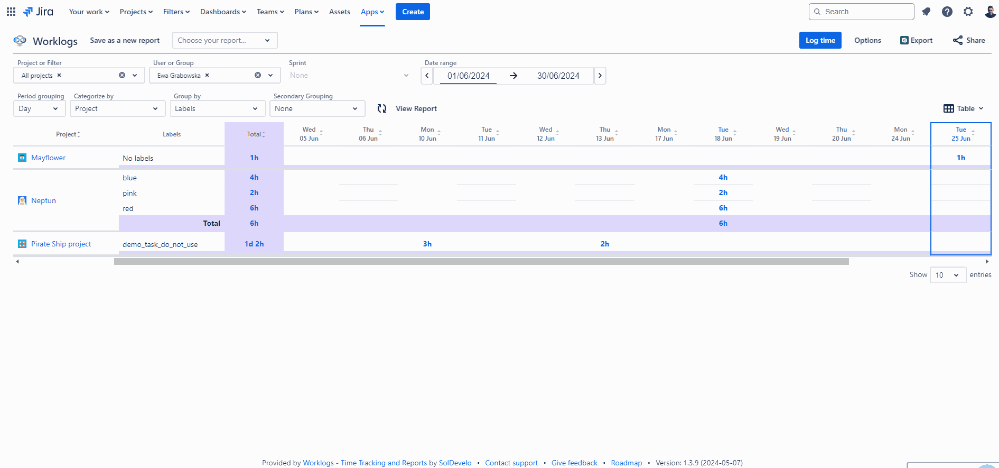Remove the Ewa Grabowska user tag
Viewport: 999px width, 468px height.
pos(207,75)
